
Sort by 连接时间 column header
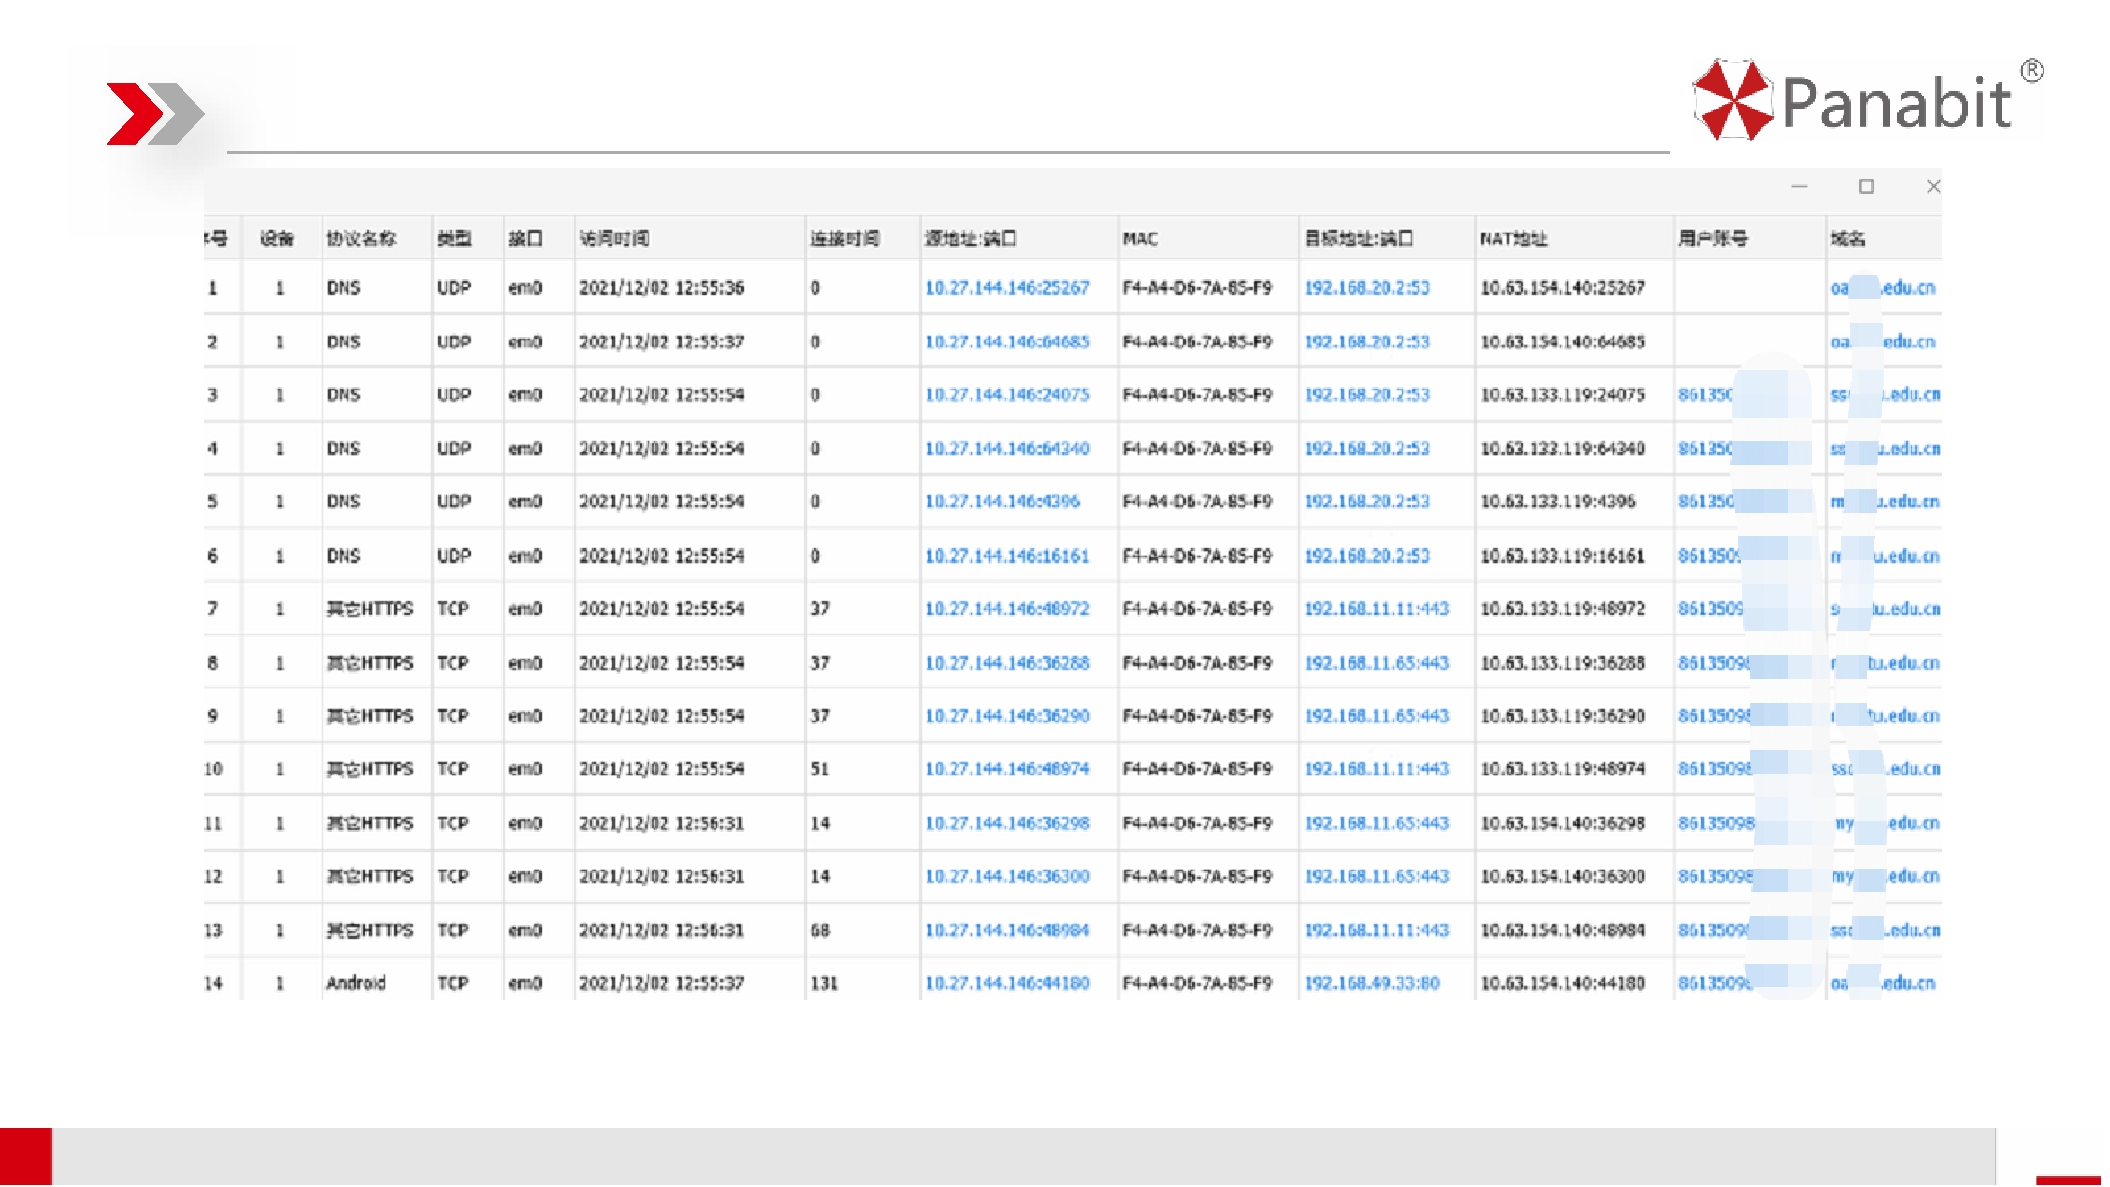click(845, 239)
